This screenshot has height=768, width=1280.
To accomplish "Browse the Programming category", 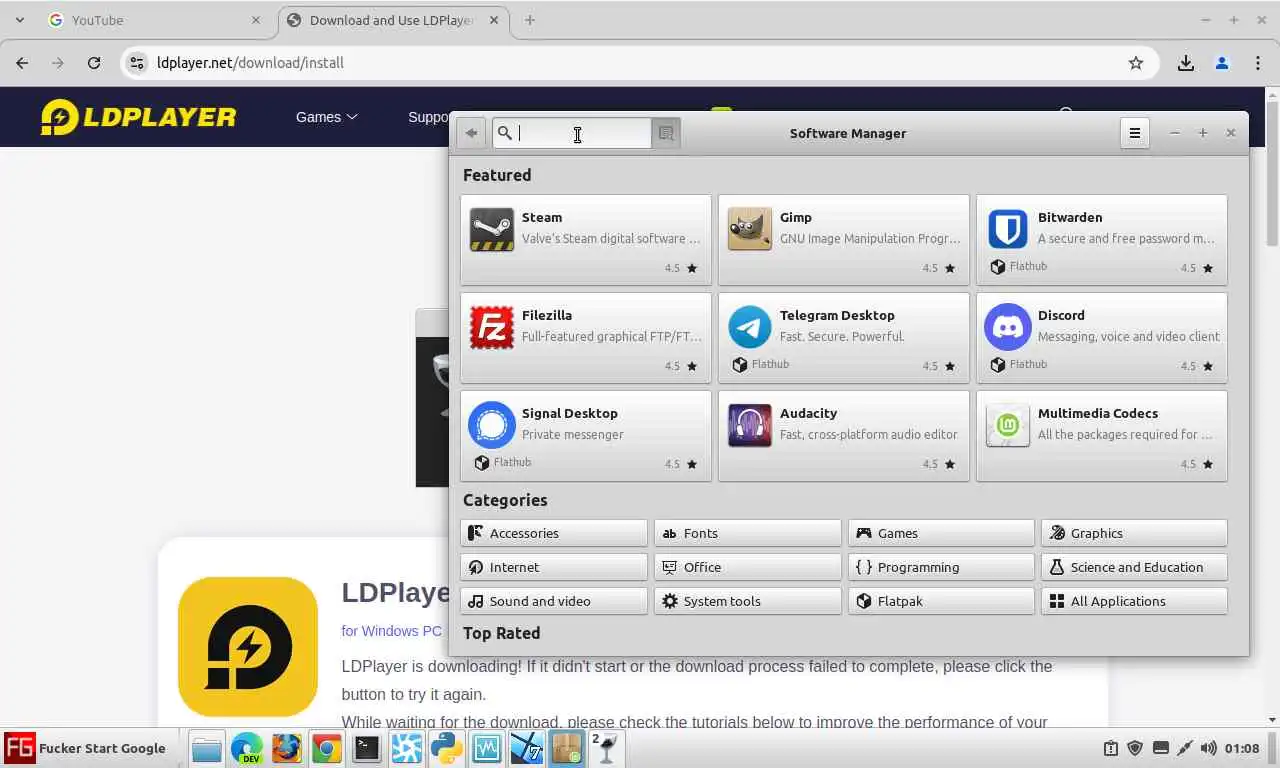I will click(941, 567).
